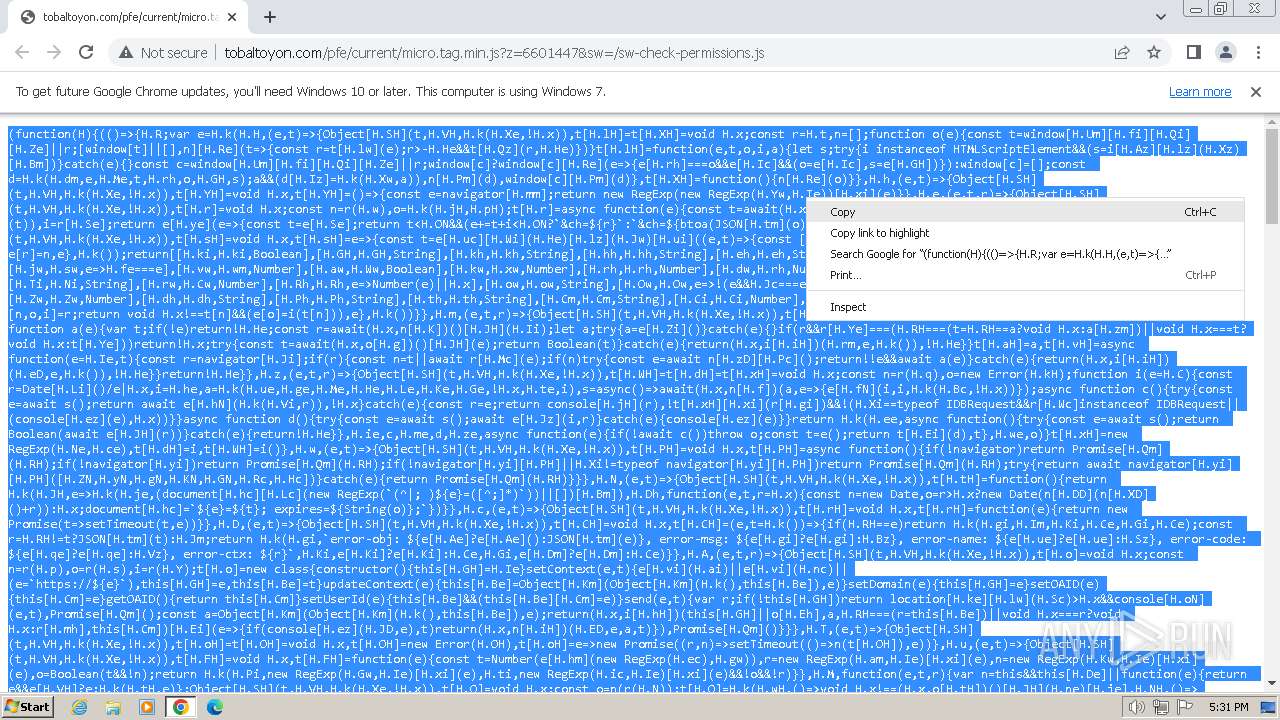Viewport: 1280px width, 720px height.
Task: Launch Internet Explorer from the taskbar
Action: pyautogui.click(x=79, y=707)
